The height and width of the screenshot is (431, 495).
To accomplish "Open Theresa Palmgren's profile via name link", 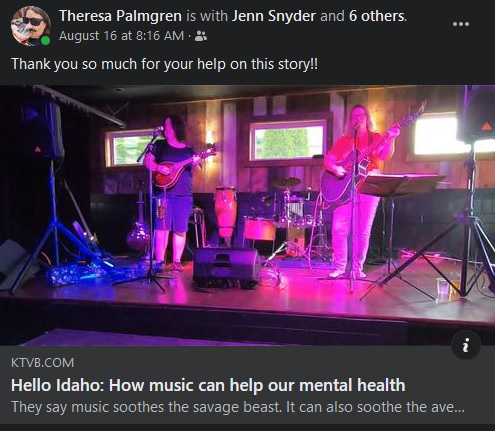I will coord(120,16).
